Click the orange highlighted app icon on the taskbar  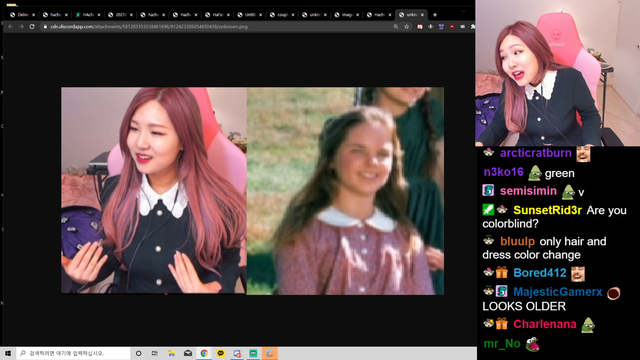(x=269, y=353)
